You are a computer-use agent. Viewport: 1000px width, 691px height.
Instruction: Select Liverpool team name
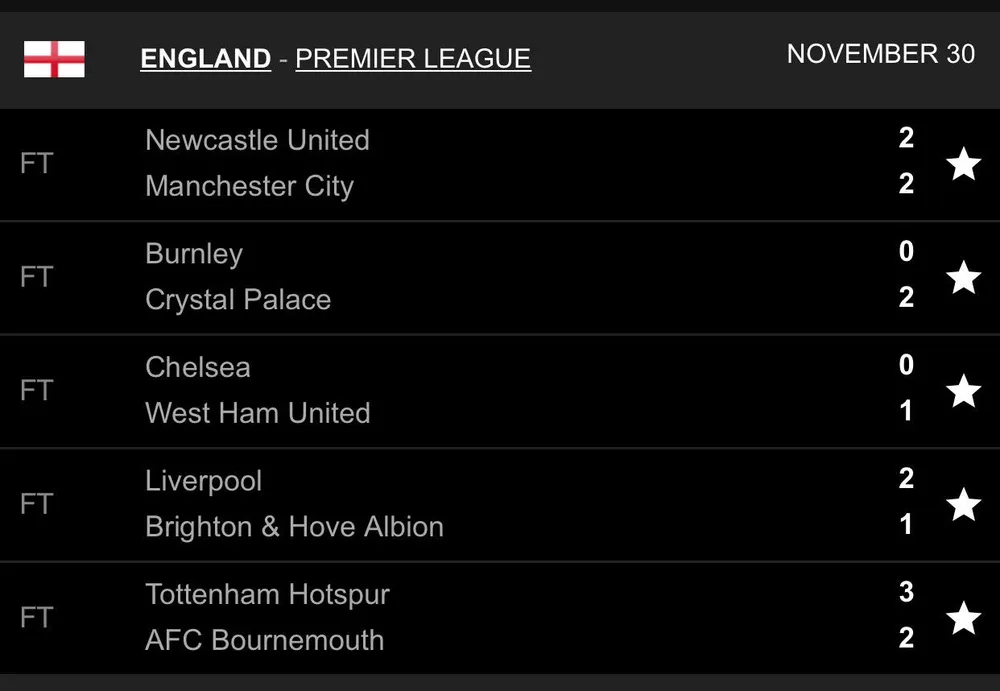point(204,481)
